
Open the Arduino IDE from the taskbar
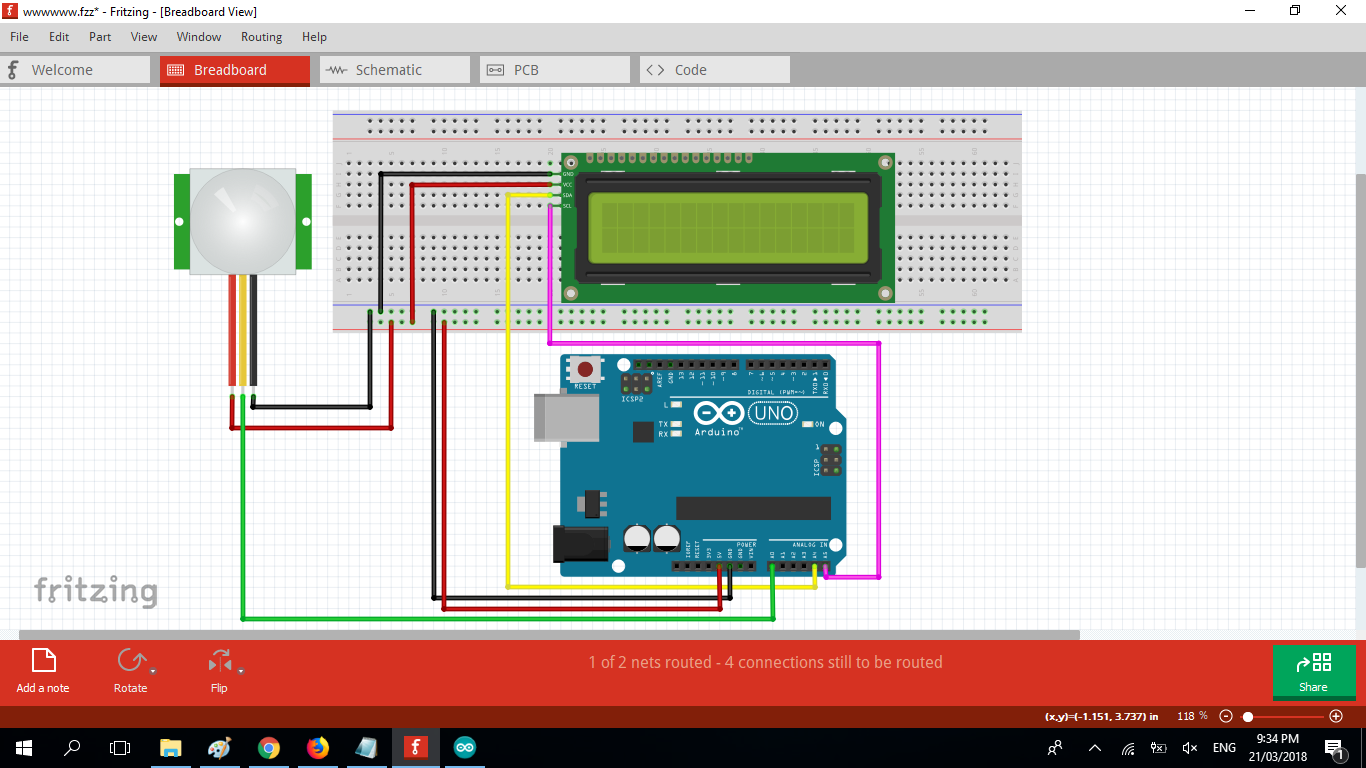[464, 747]
